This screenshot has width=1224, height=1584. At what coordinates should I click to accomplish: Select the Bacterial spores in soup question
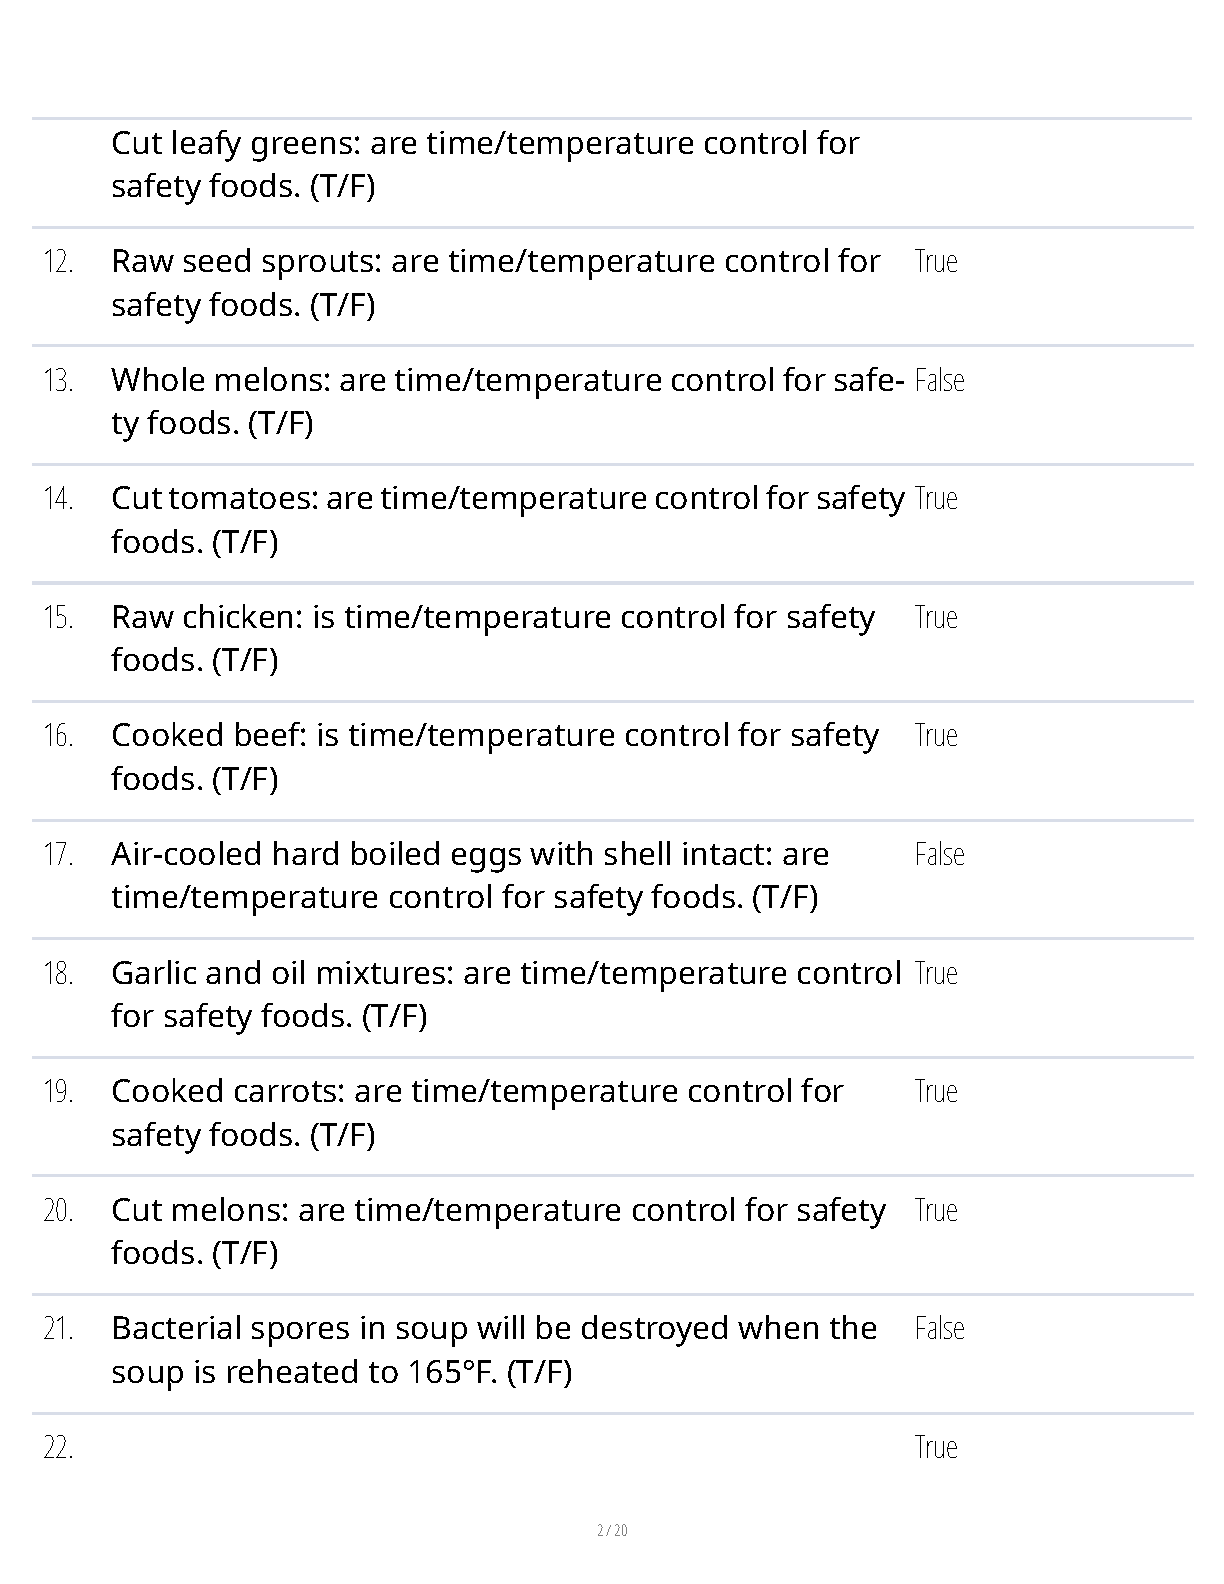coord(494,1349)
